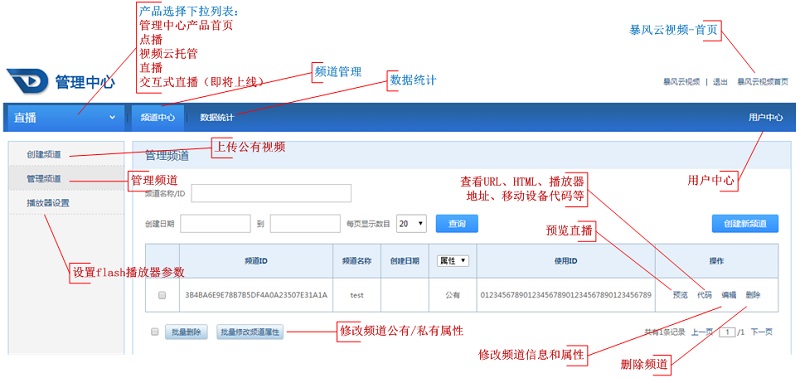This screenshot has height=378, width=800.
Task: Open the 每页显示数目 dropdown showing 20
Action: click(x=411, y=223)
